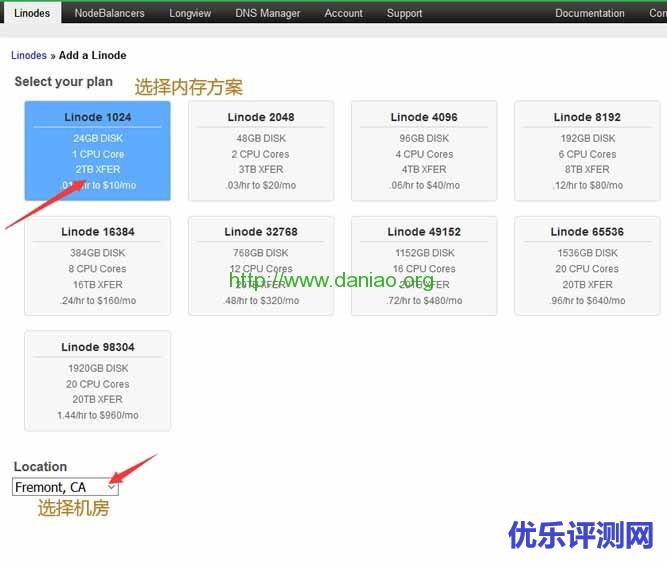
Task: Open the Linodes tab
Action: [32, 13]
